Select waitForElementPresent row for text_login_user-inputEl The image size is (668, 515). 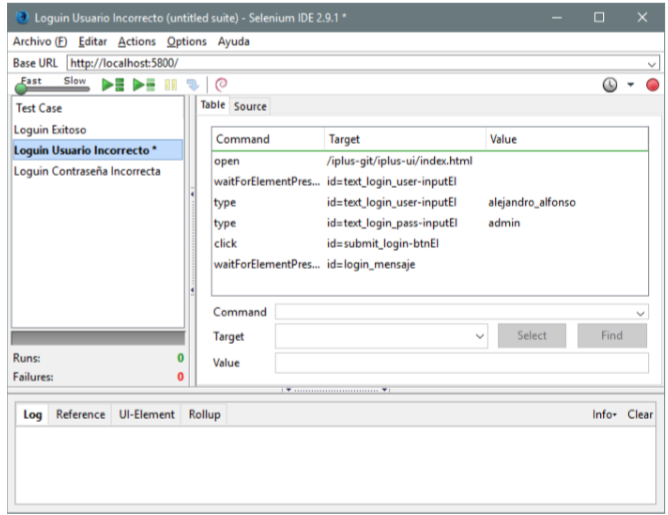(430, 181)
